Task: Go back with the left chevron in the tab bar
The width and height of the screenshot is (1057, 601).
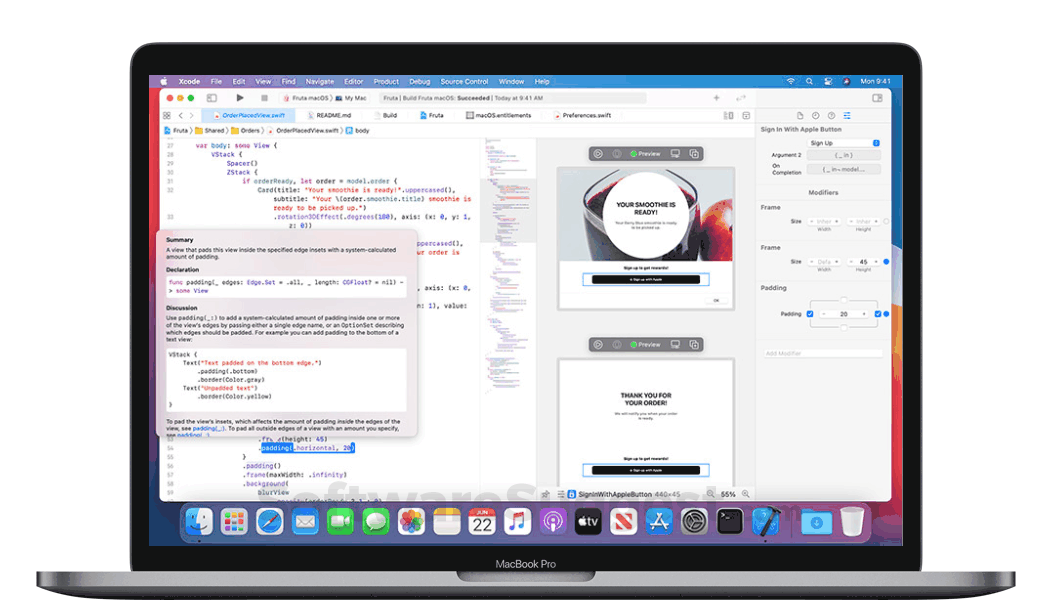Action: click(181, 115)
